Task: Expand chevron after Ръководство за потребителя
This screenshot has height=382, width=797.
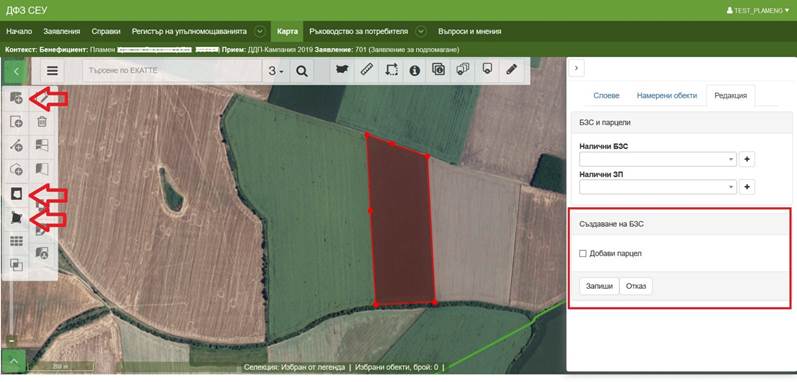Action: tap(421, 31)
